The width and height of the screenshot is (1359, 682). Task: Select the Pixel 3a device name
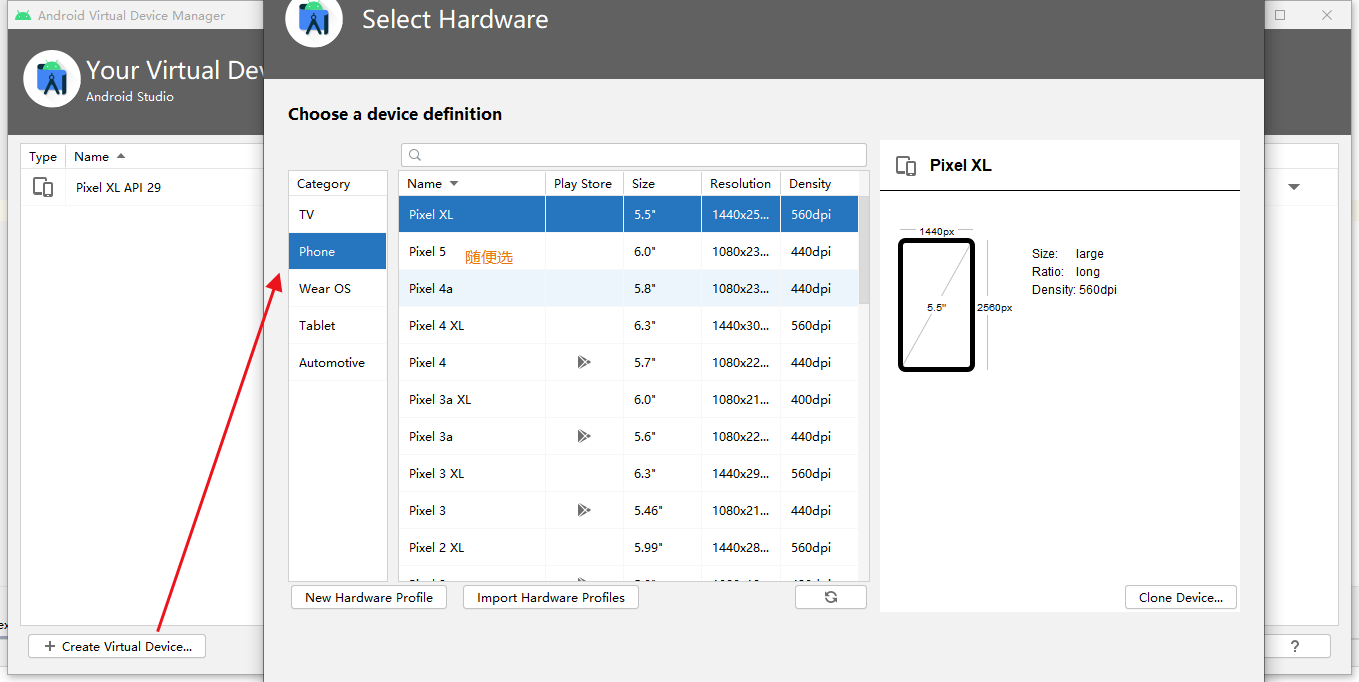click(431, 436)
